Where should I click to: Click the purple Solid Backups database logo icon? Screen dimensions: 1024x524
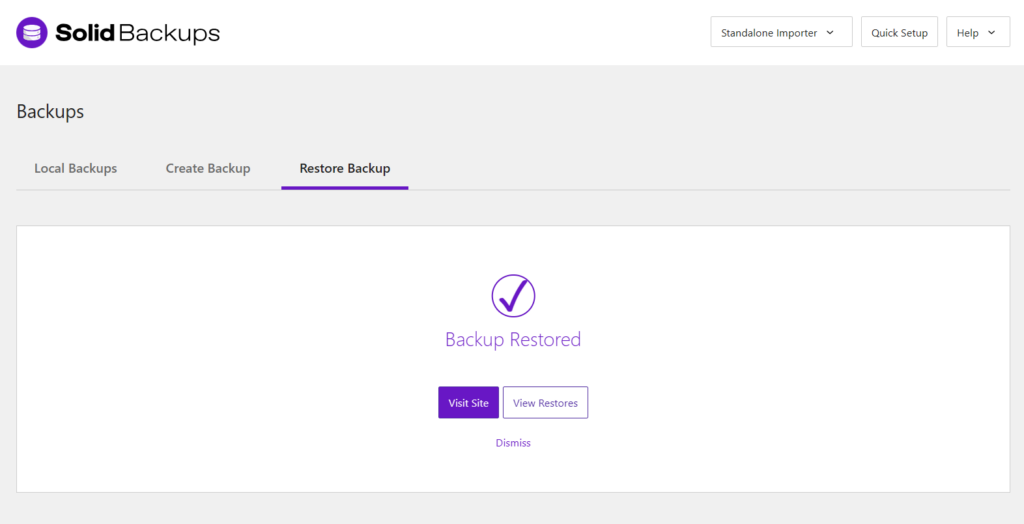point(32,33)
